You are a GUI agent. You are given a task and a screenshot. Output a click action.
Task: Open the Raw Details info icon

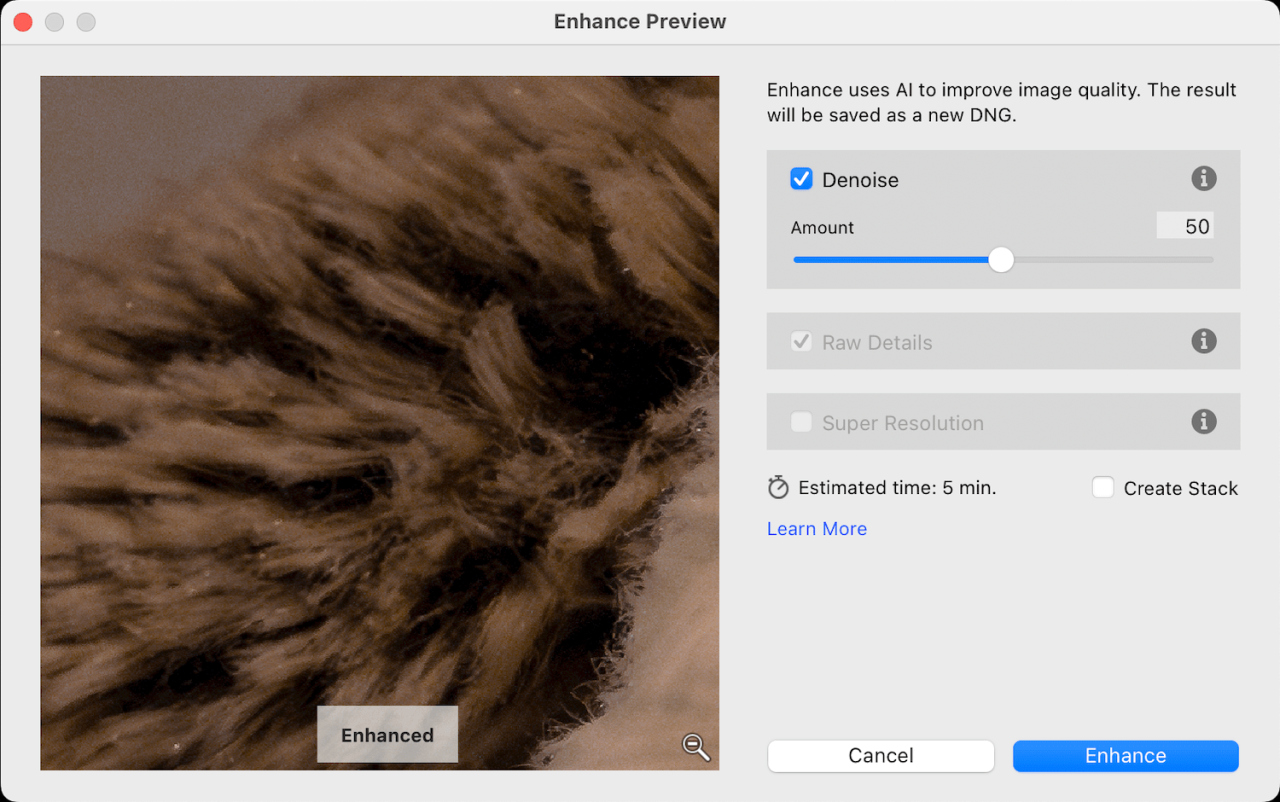(x=1204, y=341)
